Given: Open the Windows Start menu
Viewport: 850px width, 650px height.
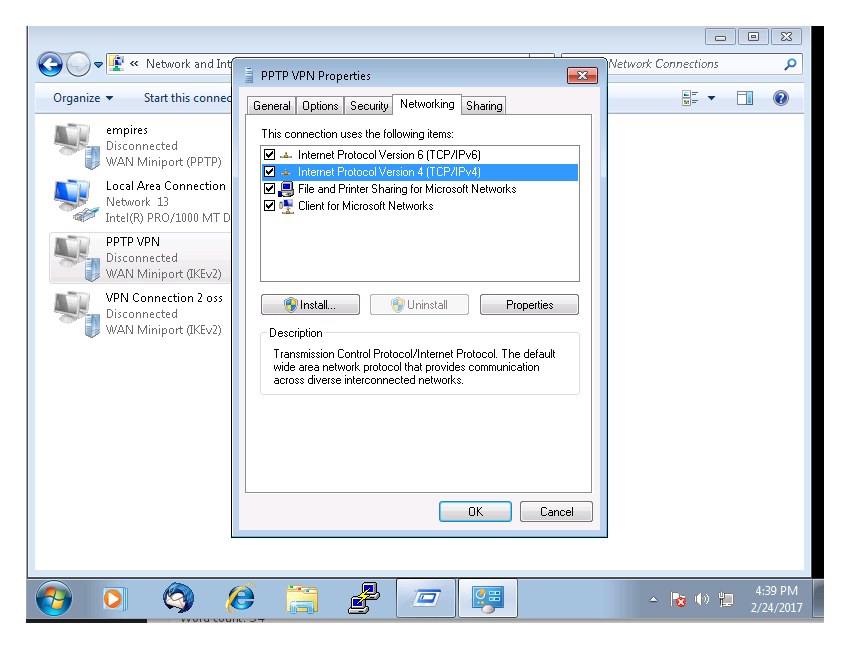Looking at the screenshot, I should (x=54, y=598).
